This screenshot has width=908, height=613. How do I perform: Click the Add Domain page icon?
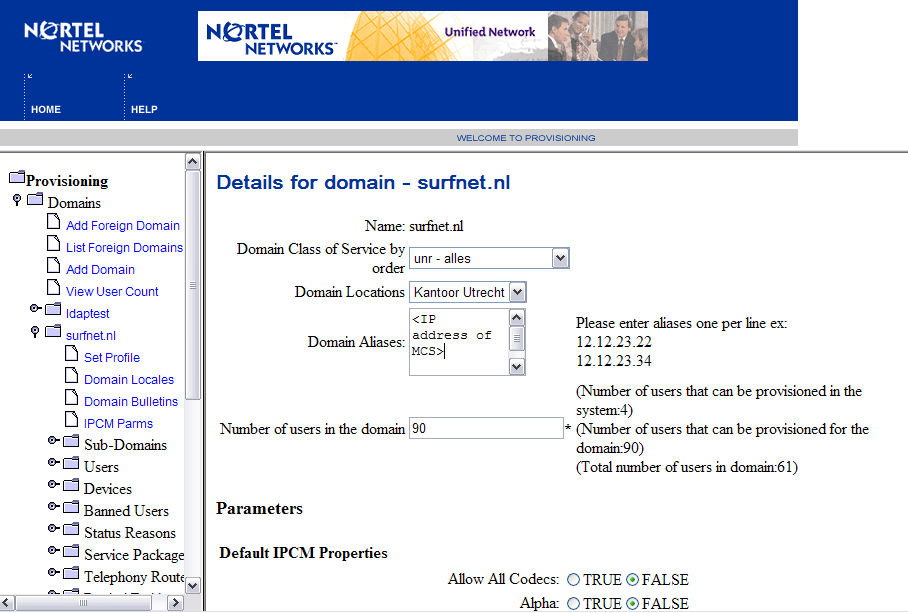[x=53, y=265]
